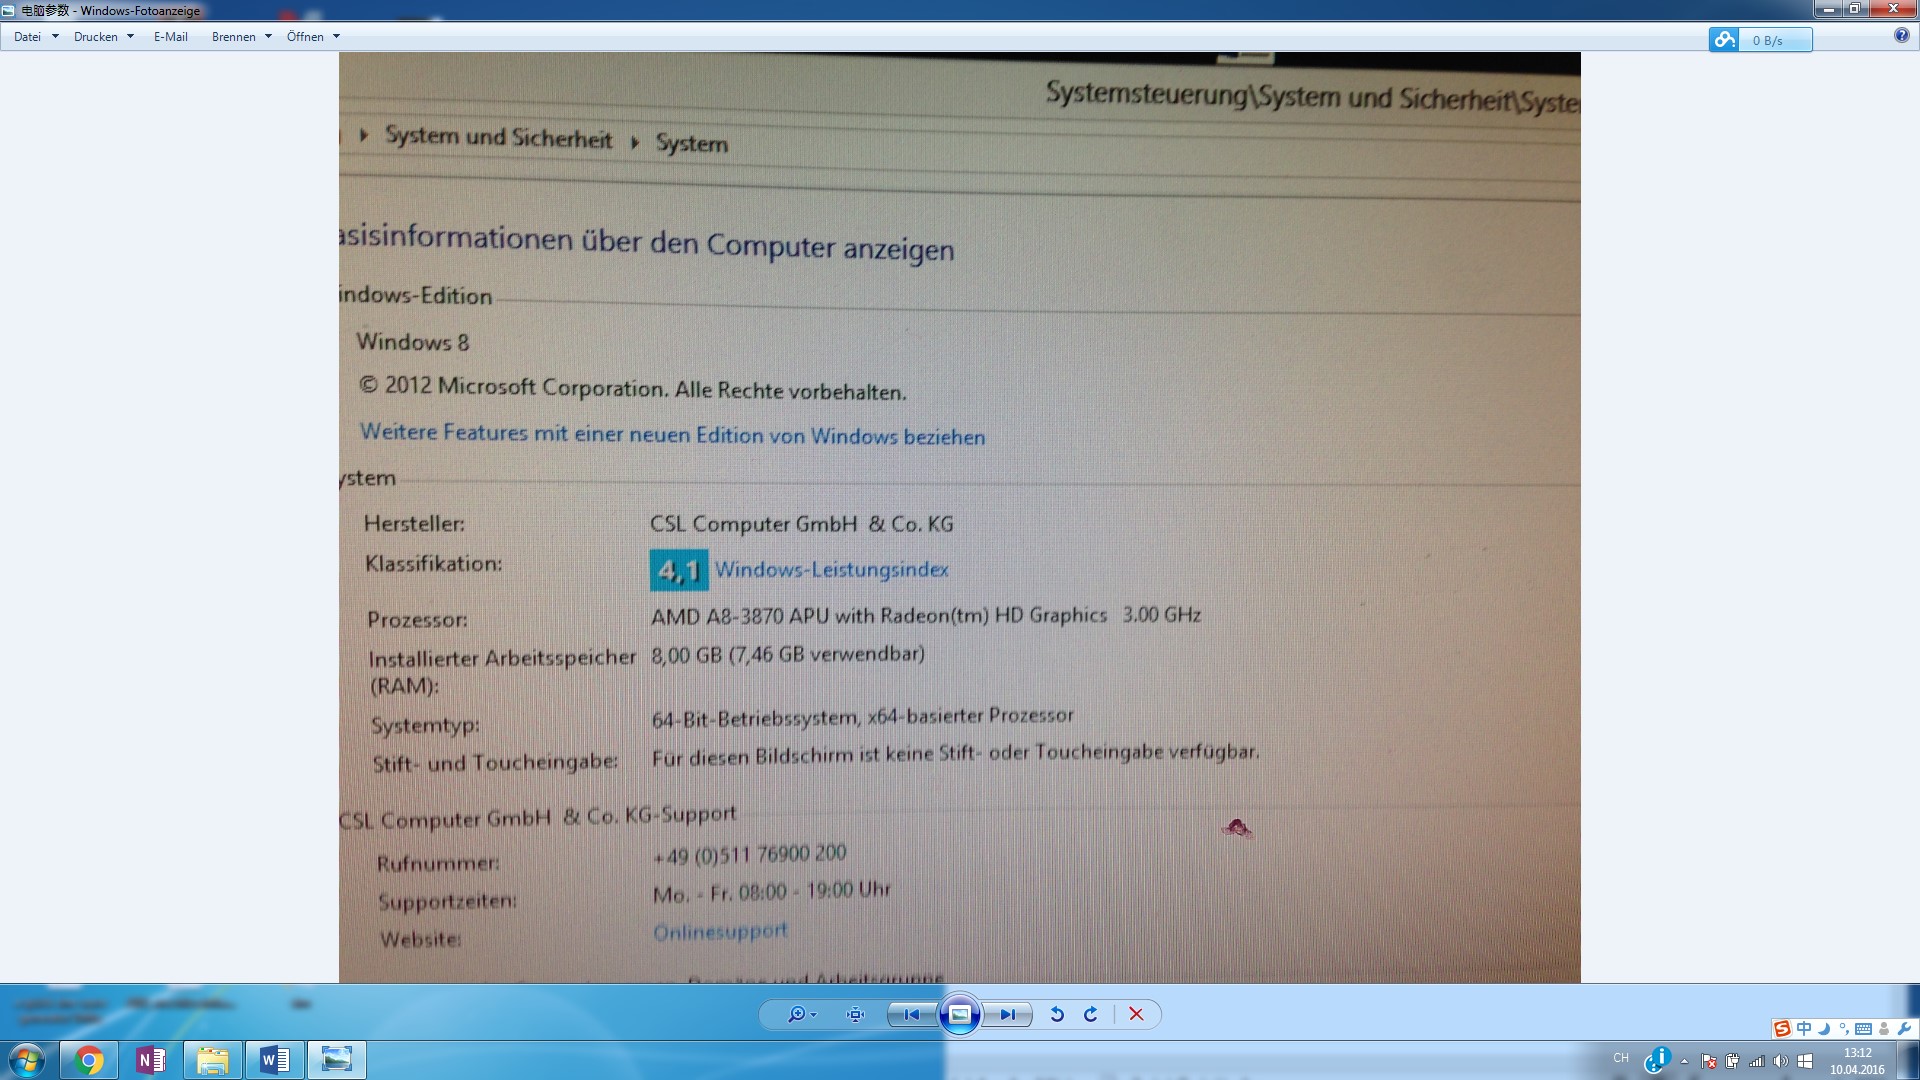
Task: Click the E-Mail toolbar item
Action: tap(170, 37)
